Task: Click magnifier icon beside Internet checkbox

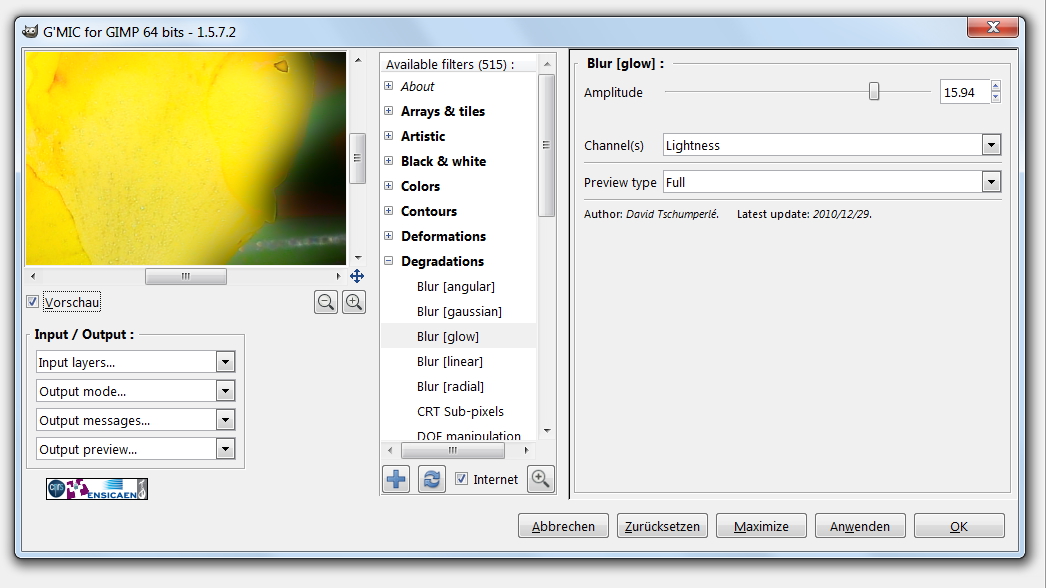Action: (x=540, y=479)
